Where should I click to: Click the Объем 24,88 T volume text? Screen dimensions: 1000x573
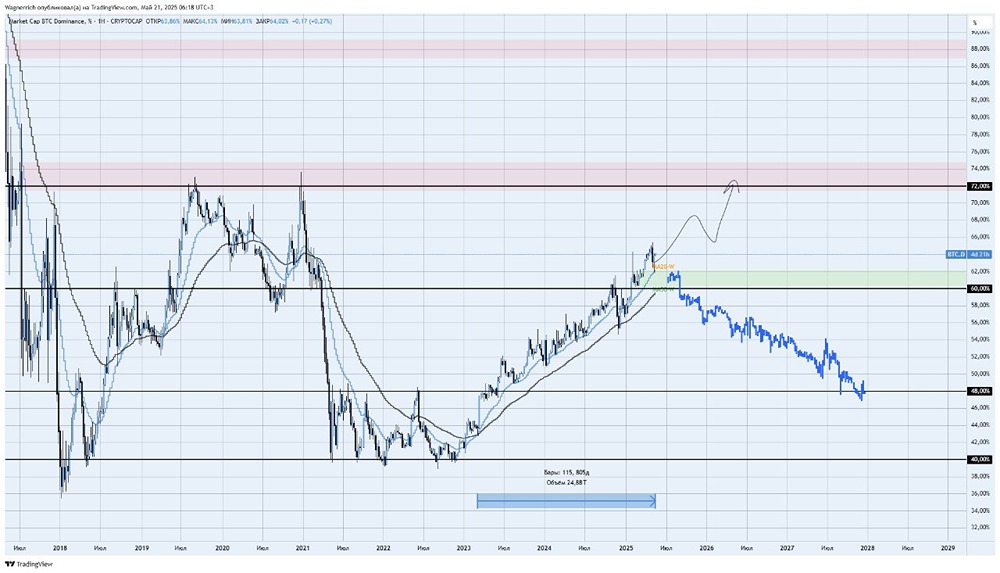tap(567, 483)
